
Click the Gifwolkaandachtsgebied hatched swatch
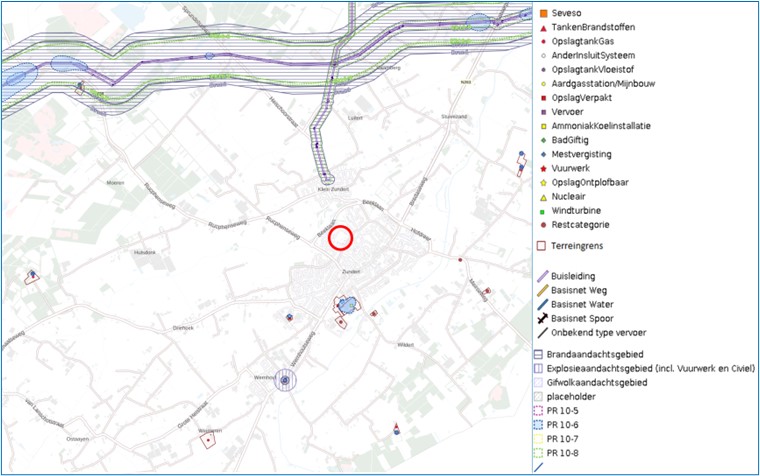pyautogui.click(x=538, y=382)
